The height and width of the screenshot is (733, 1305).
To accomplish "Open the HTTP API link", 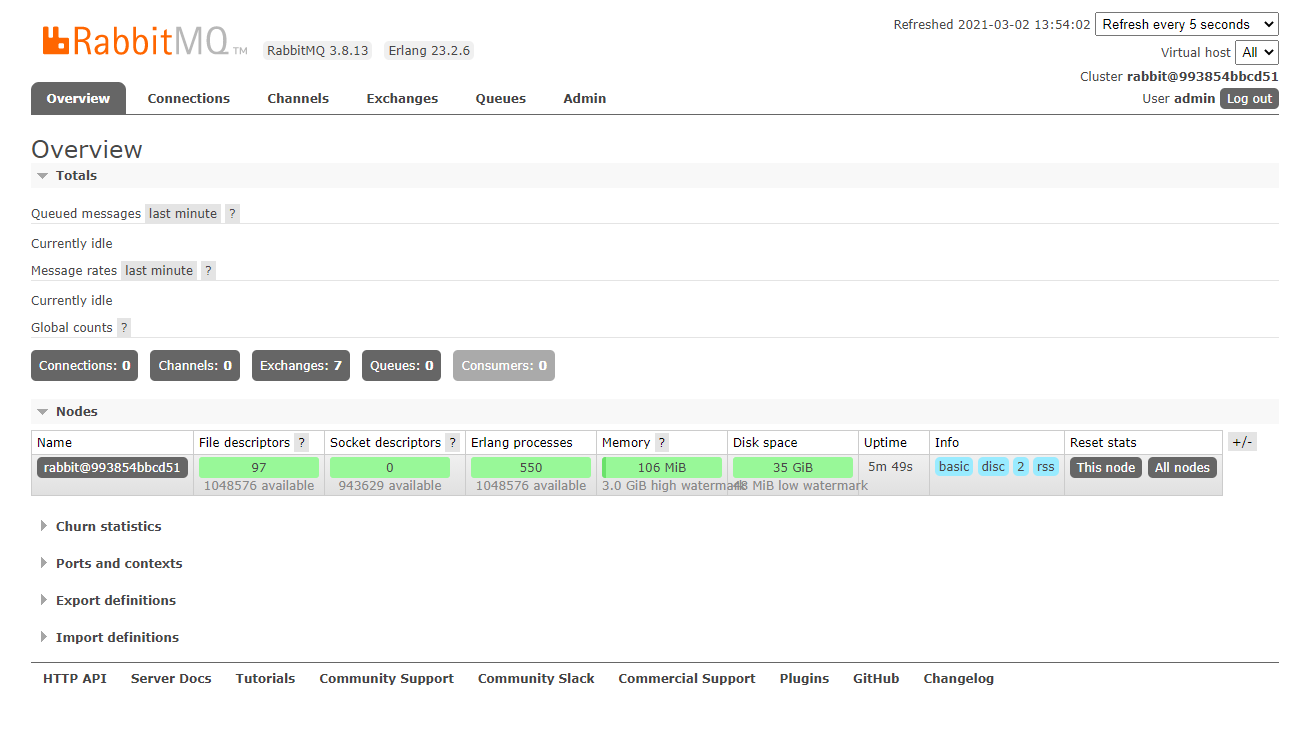I will point(75,678).
